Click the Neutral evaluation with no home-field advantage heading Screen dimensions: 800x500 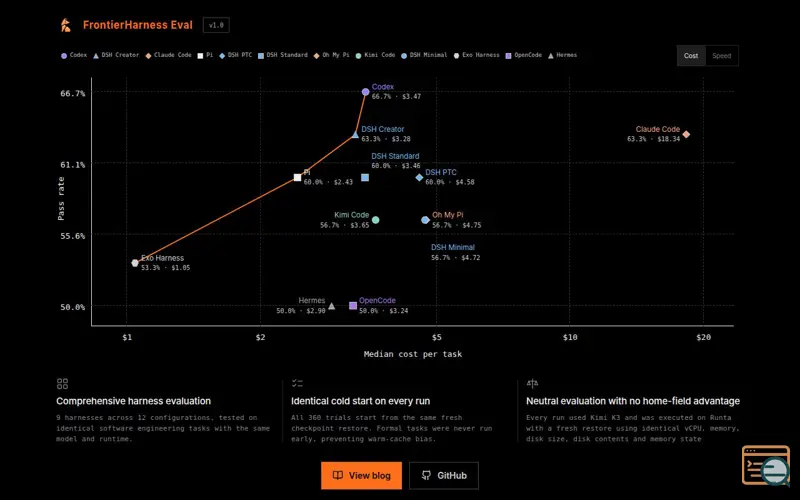point(633,401)
